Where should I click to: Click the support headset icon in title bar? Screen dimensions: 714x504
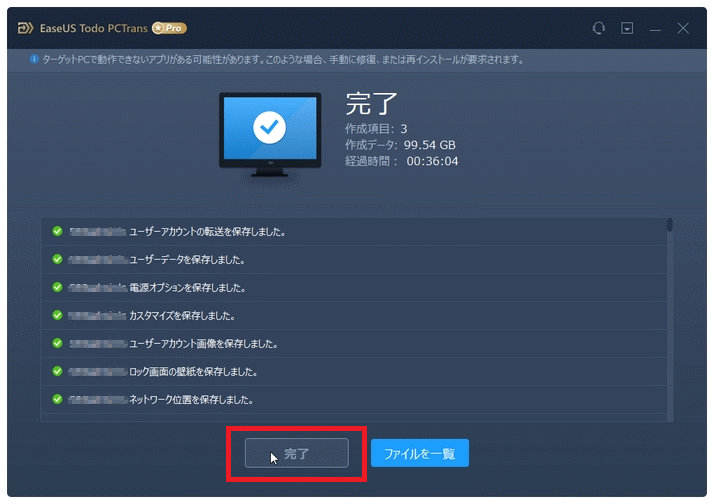click(x=599, y=28)
